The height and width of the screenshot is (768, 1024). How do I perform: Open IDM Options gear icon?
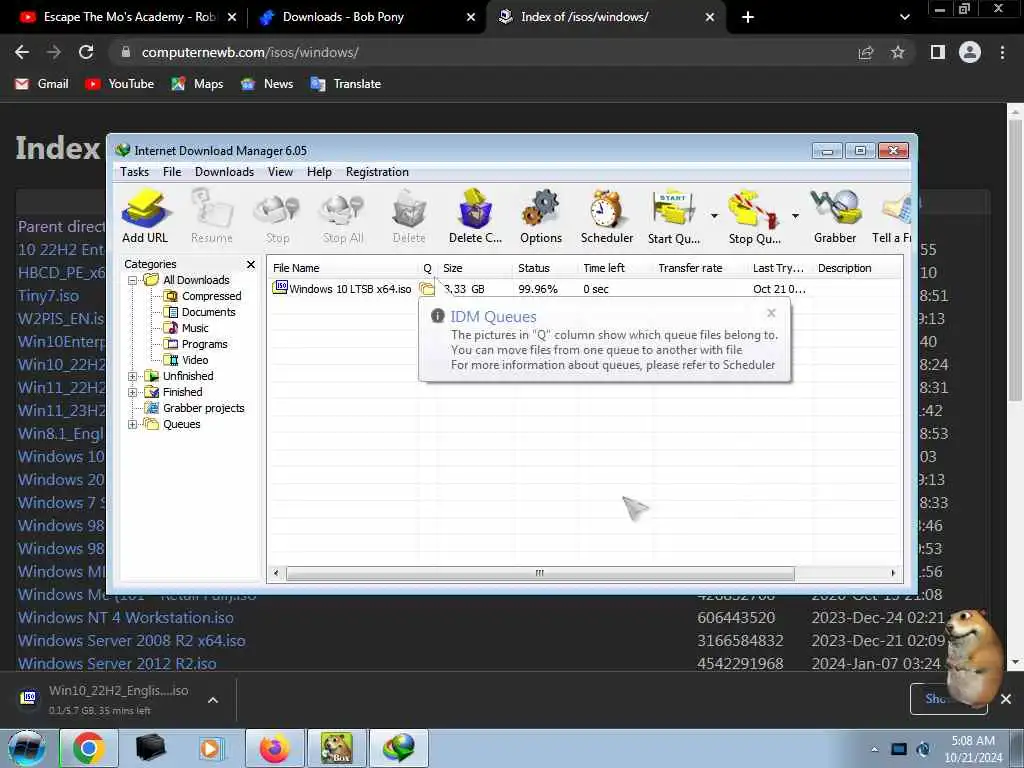[541, 216]
